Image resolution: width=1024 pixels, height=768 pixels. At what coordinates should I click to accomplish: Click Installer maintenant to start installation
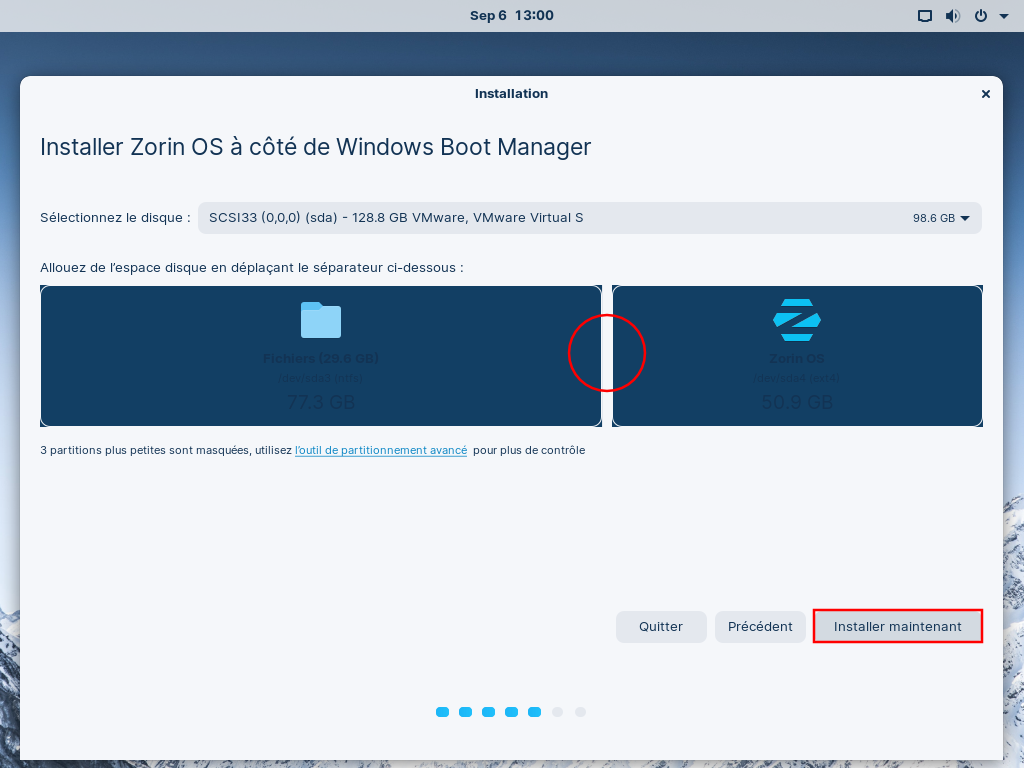[x=898, y=627]
